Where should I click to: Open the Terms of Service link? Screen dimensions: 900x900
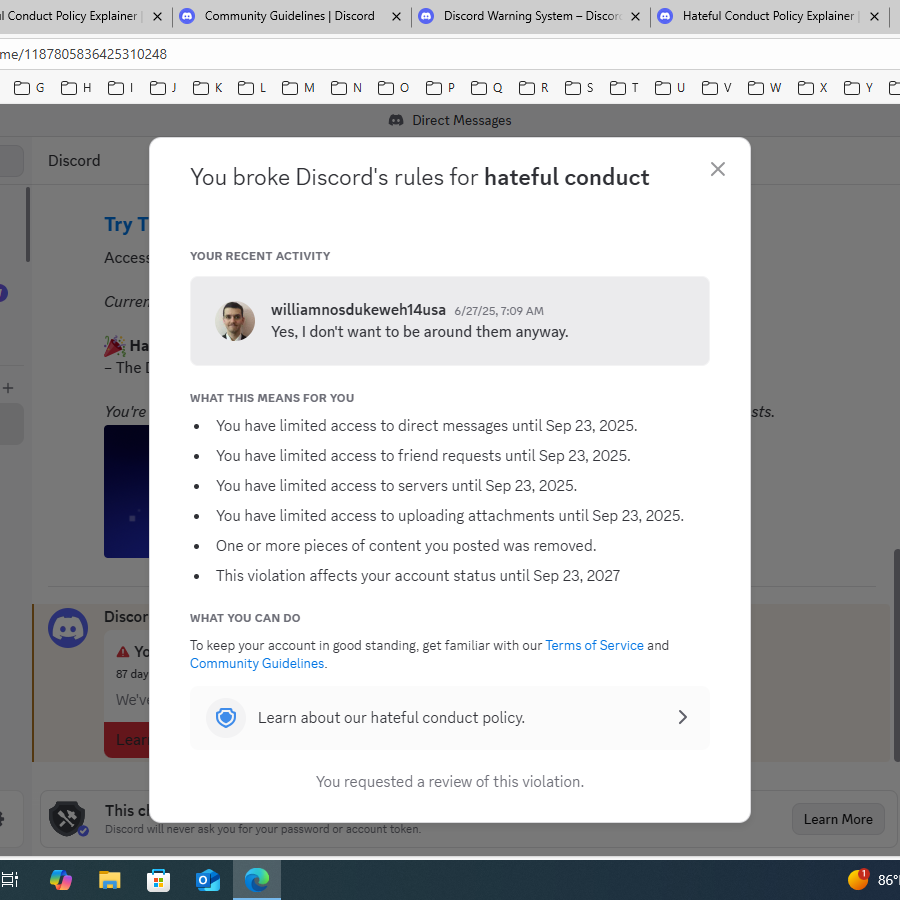[x=594, y=645]
